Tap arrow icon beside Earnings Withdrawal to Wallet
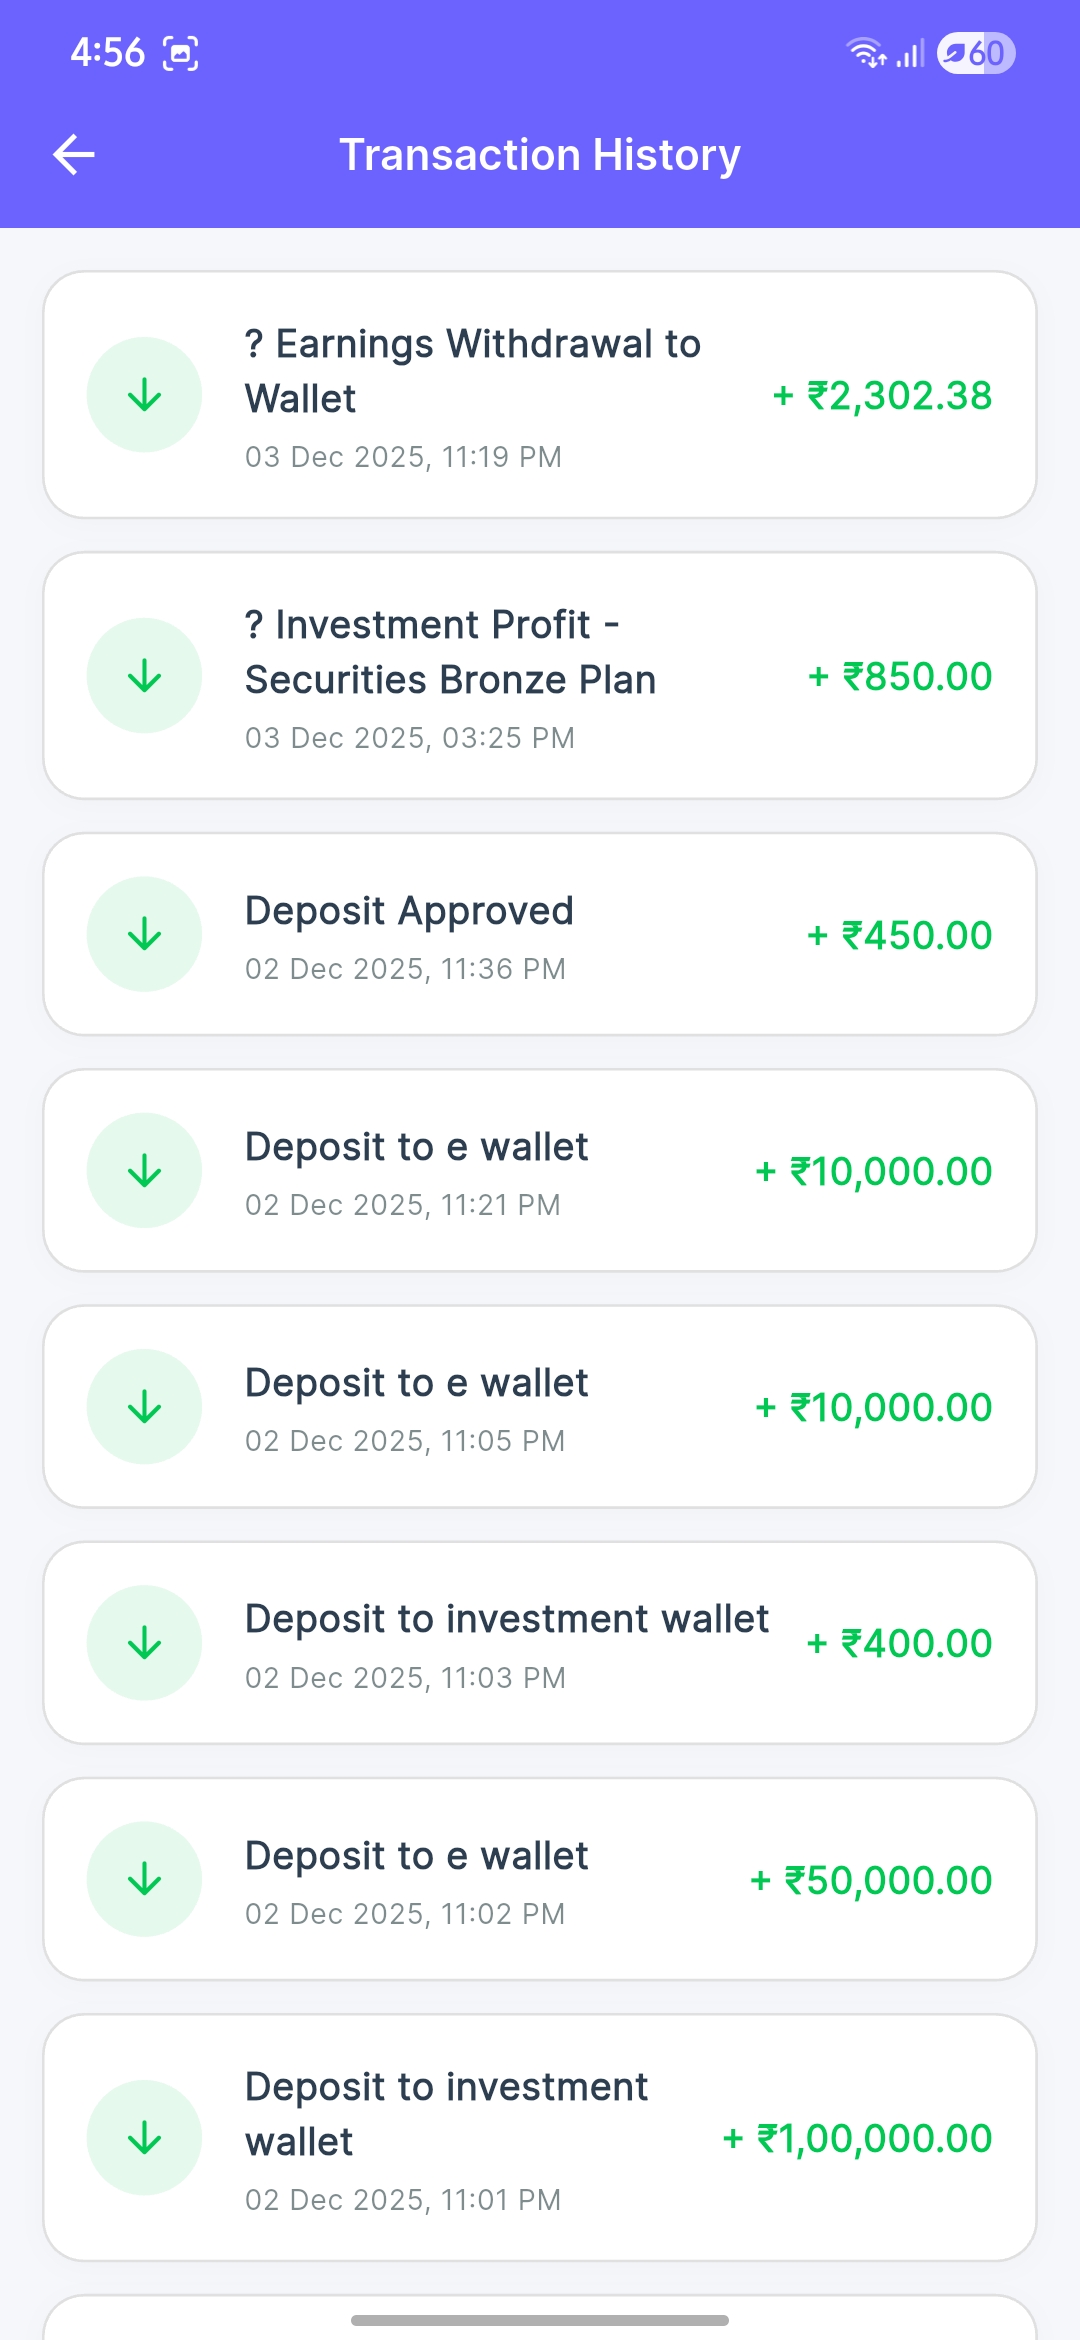The height and width of the screenshot is (2340, 1080). point(145,395)
